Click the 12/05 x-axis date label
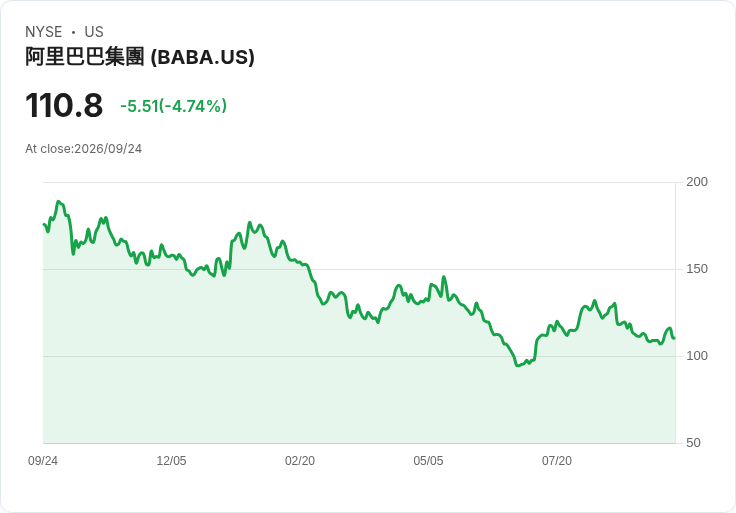This screenshot has height=513, width=736. coord(171,461)
